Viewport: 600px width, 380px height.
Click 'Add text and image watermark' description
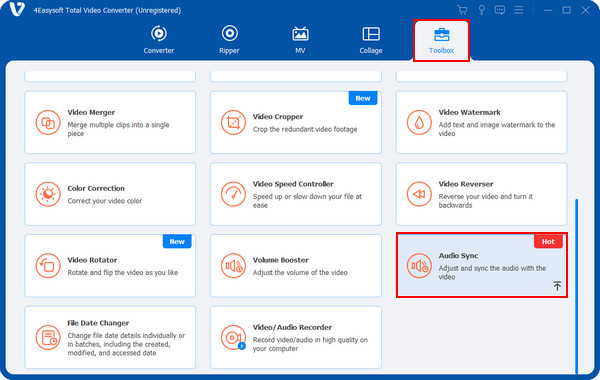click(497, 129)
